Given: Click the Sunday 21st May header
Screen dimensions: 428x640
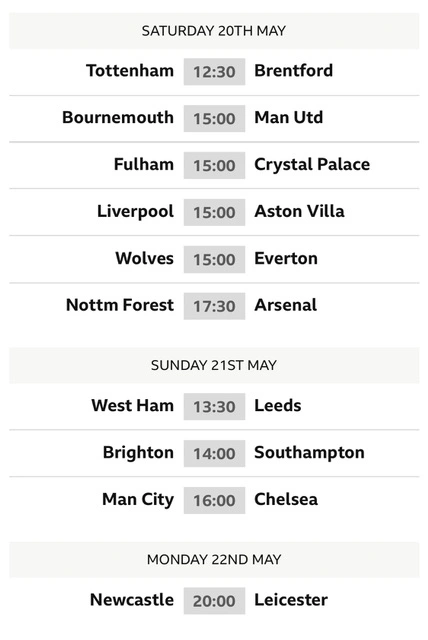Looking at the screenshot, I should click(x=214, y=365).
